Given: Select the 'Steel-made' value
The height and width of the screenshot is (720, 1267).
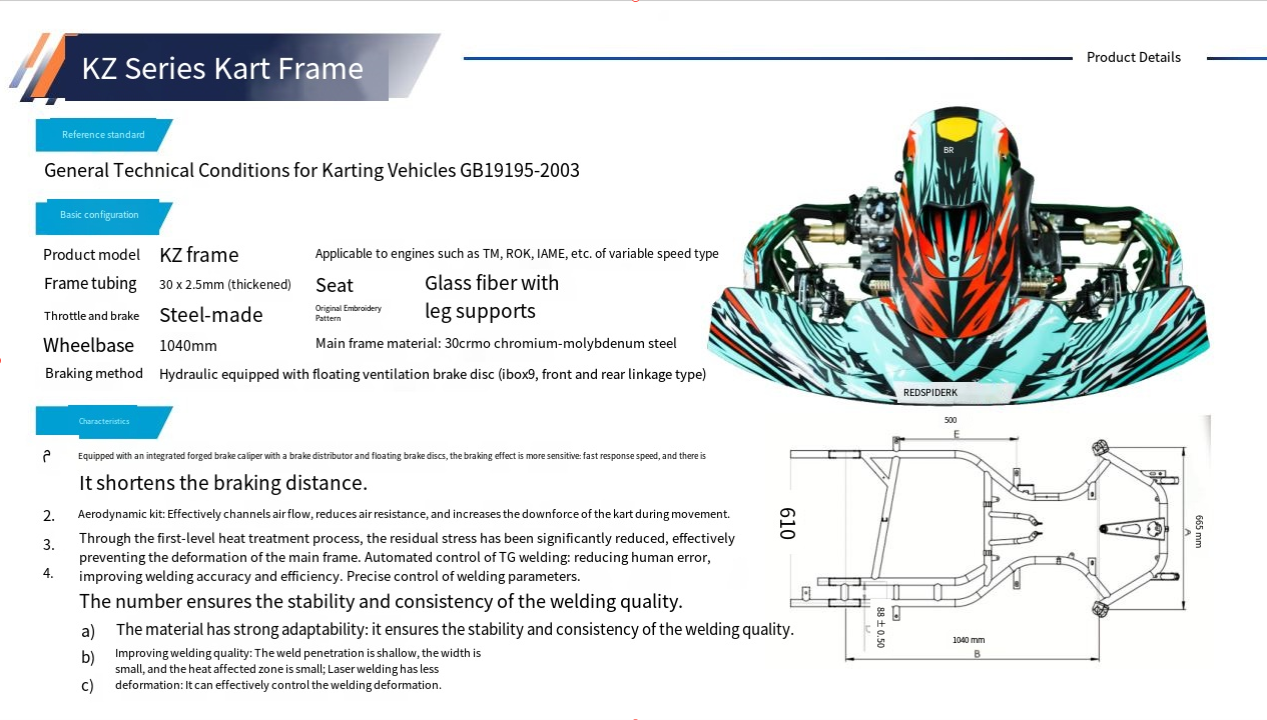Looking at the screenshot, I should pos(211,315).
